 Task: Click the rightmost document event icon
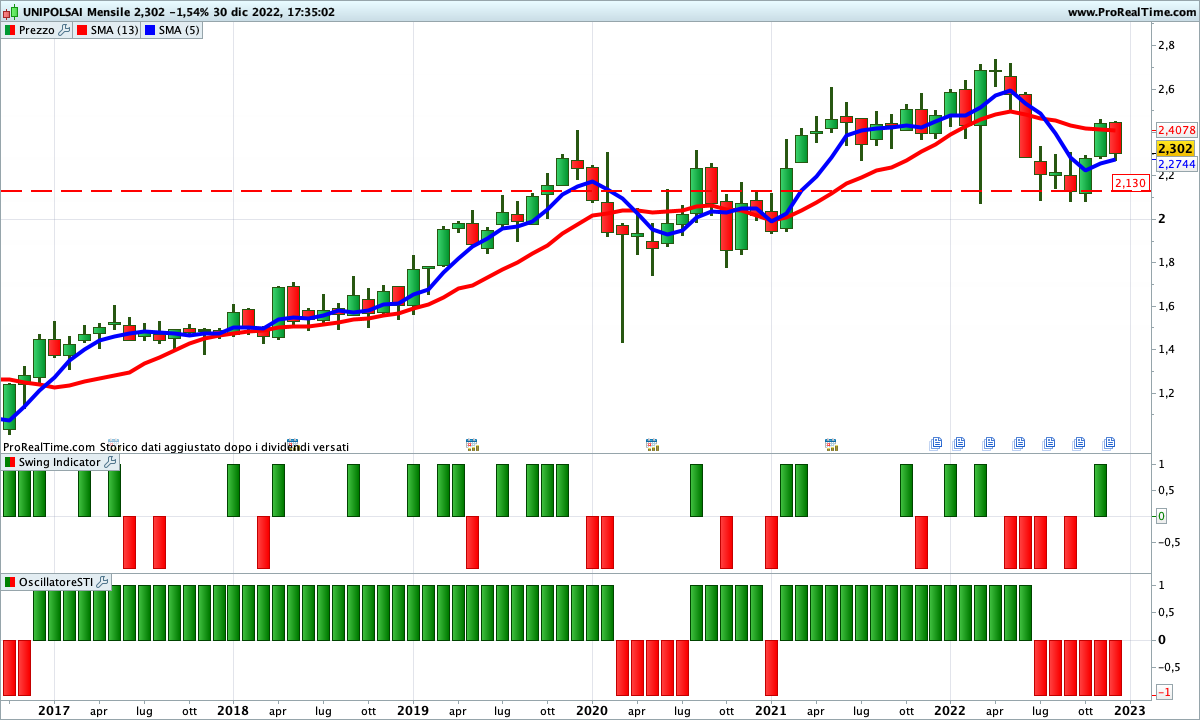coord(1109,443)
